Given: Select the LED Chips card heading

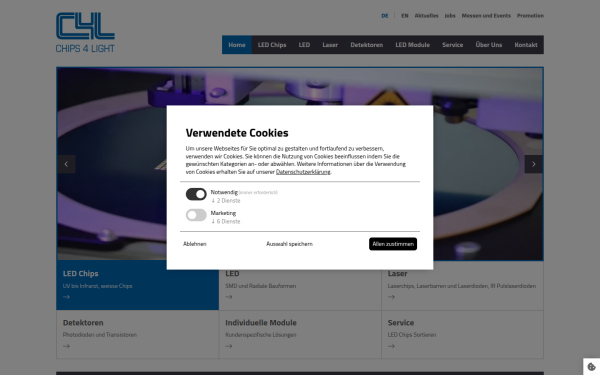Looking at the screenshot, I should pyautogui.click(x=80, y=274).
